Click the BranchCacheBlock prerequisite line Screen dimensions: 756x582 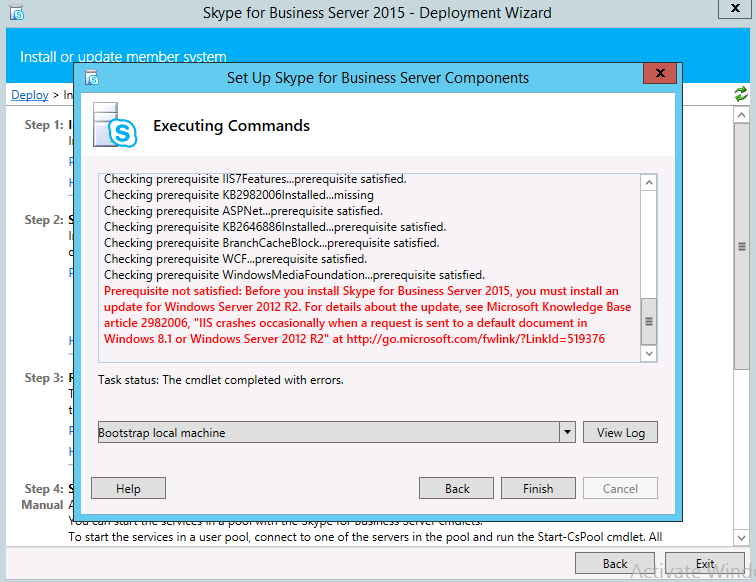(x=271, y=243)
